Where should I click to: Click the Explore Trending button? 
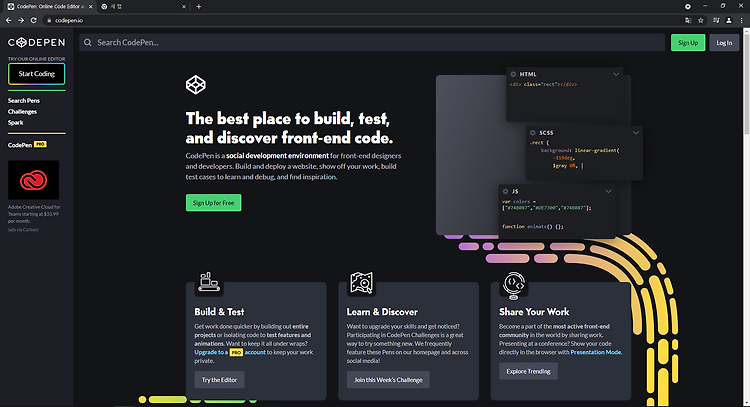click(528, 371)
